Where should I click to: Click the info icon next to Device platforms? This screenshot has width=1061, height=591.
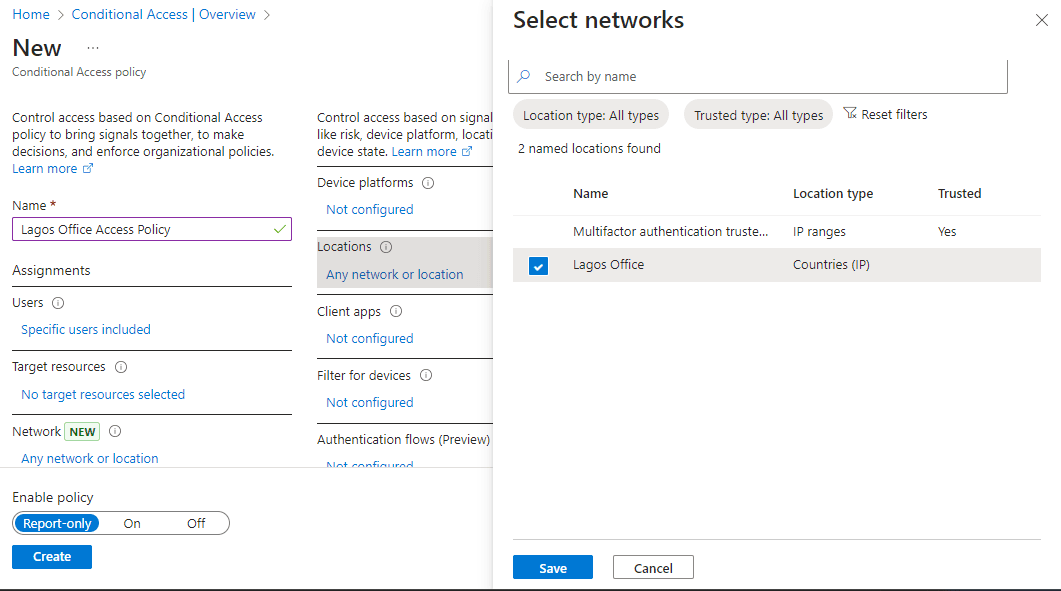pos(428,183)
